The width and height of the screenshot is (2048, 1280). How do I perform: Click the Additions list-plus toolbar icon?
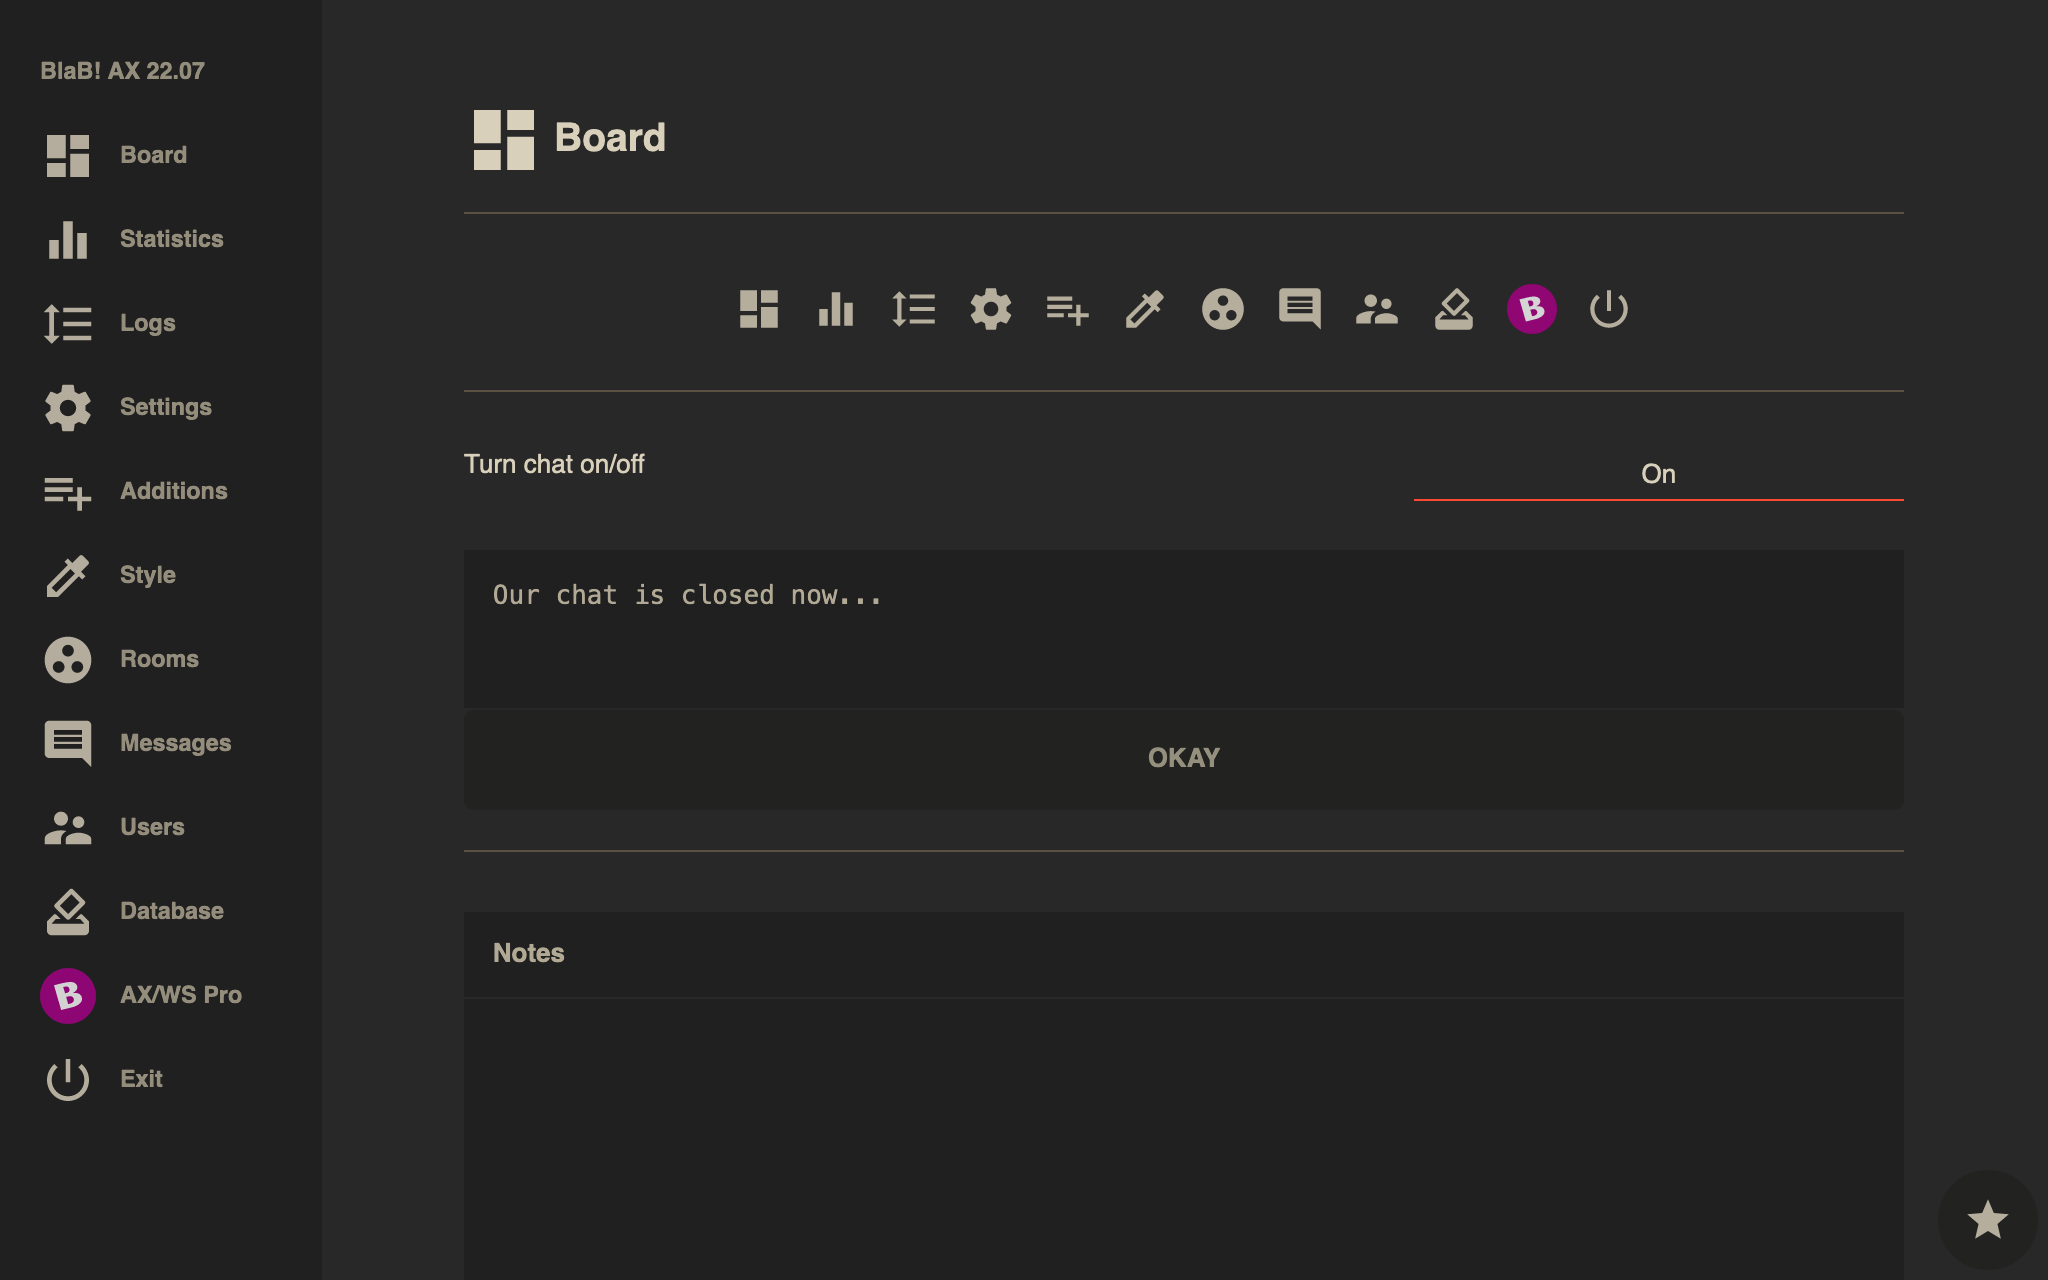1067,309
